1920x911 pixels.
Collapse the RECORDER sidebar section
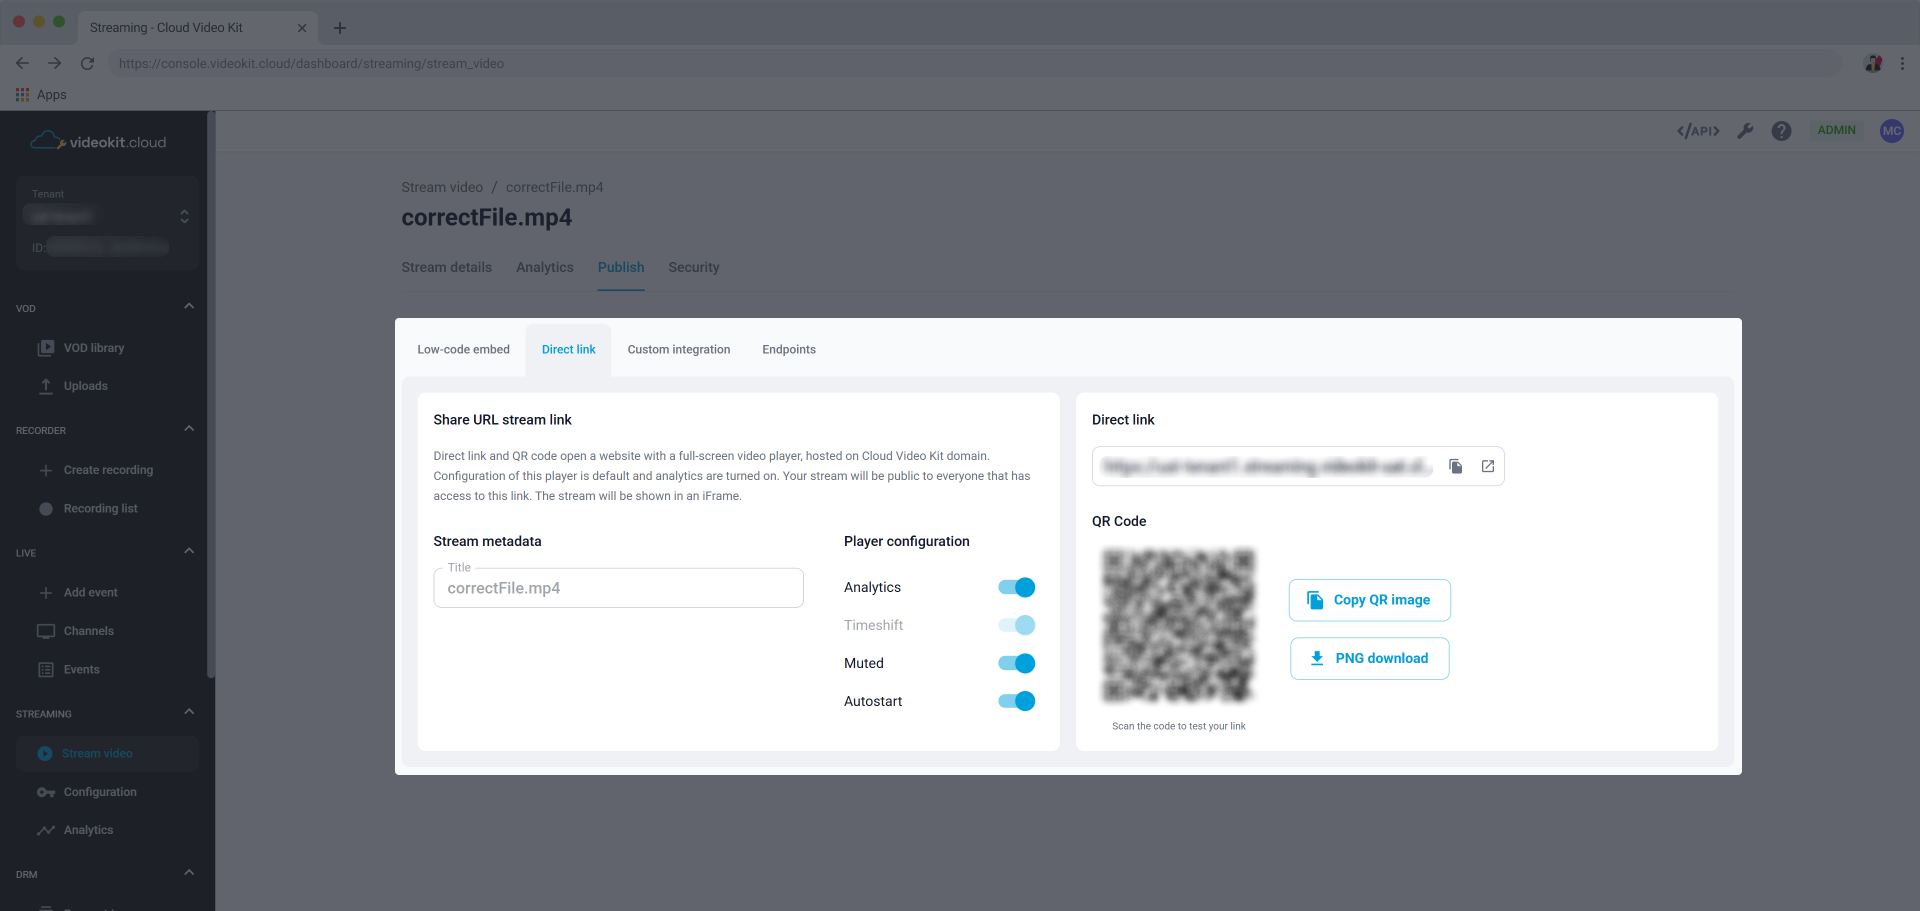coord(189,429)
